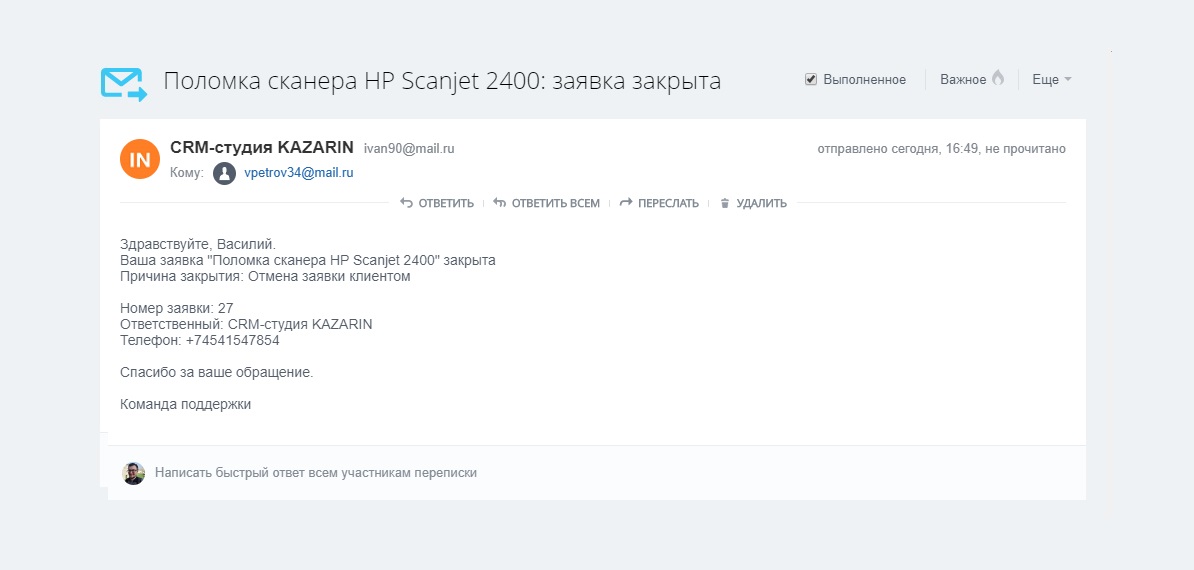Click the phone number +74541547854 in the email

click(x=232, y=340)
